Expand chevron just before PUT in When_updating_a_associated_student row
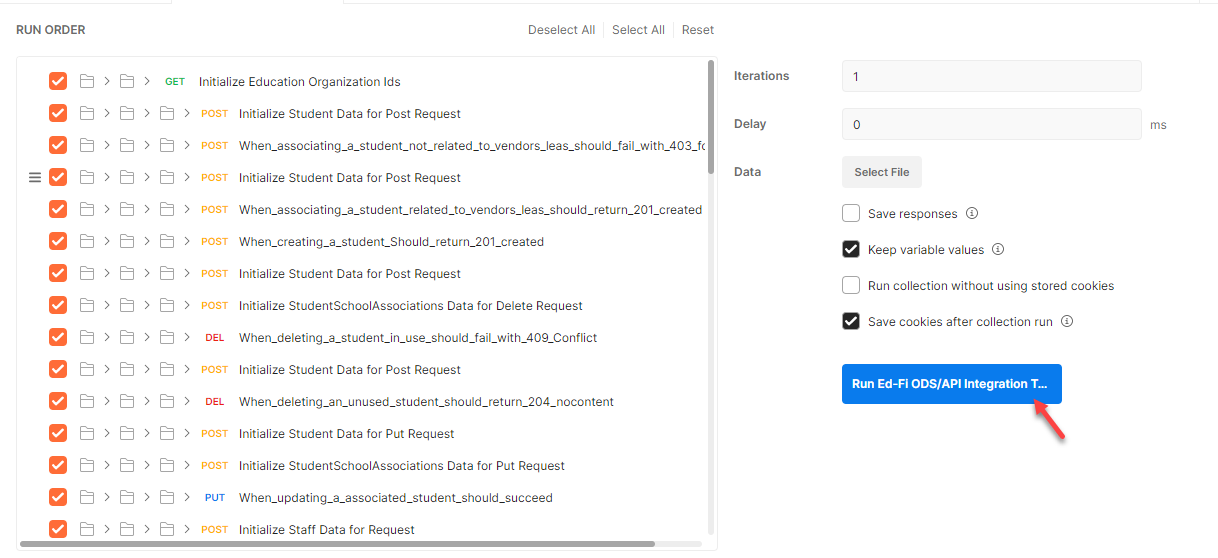Screen dimensions: 1218x558 187,498
